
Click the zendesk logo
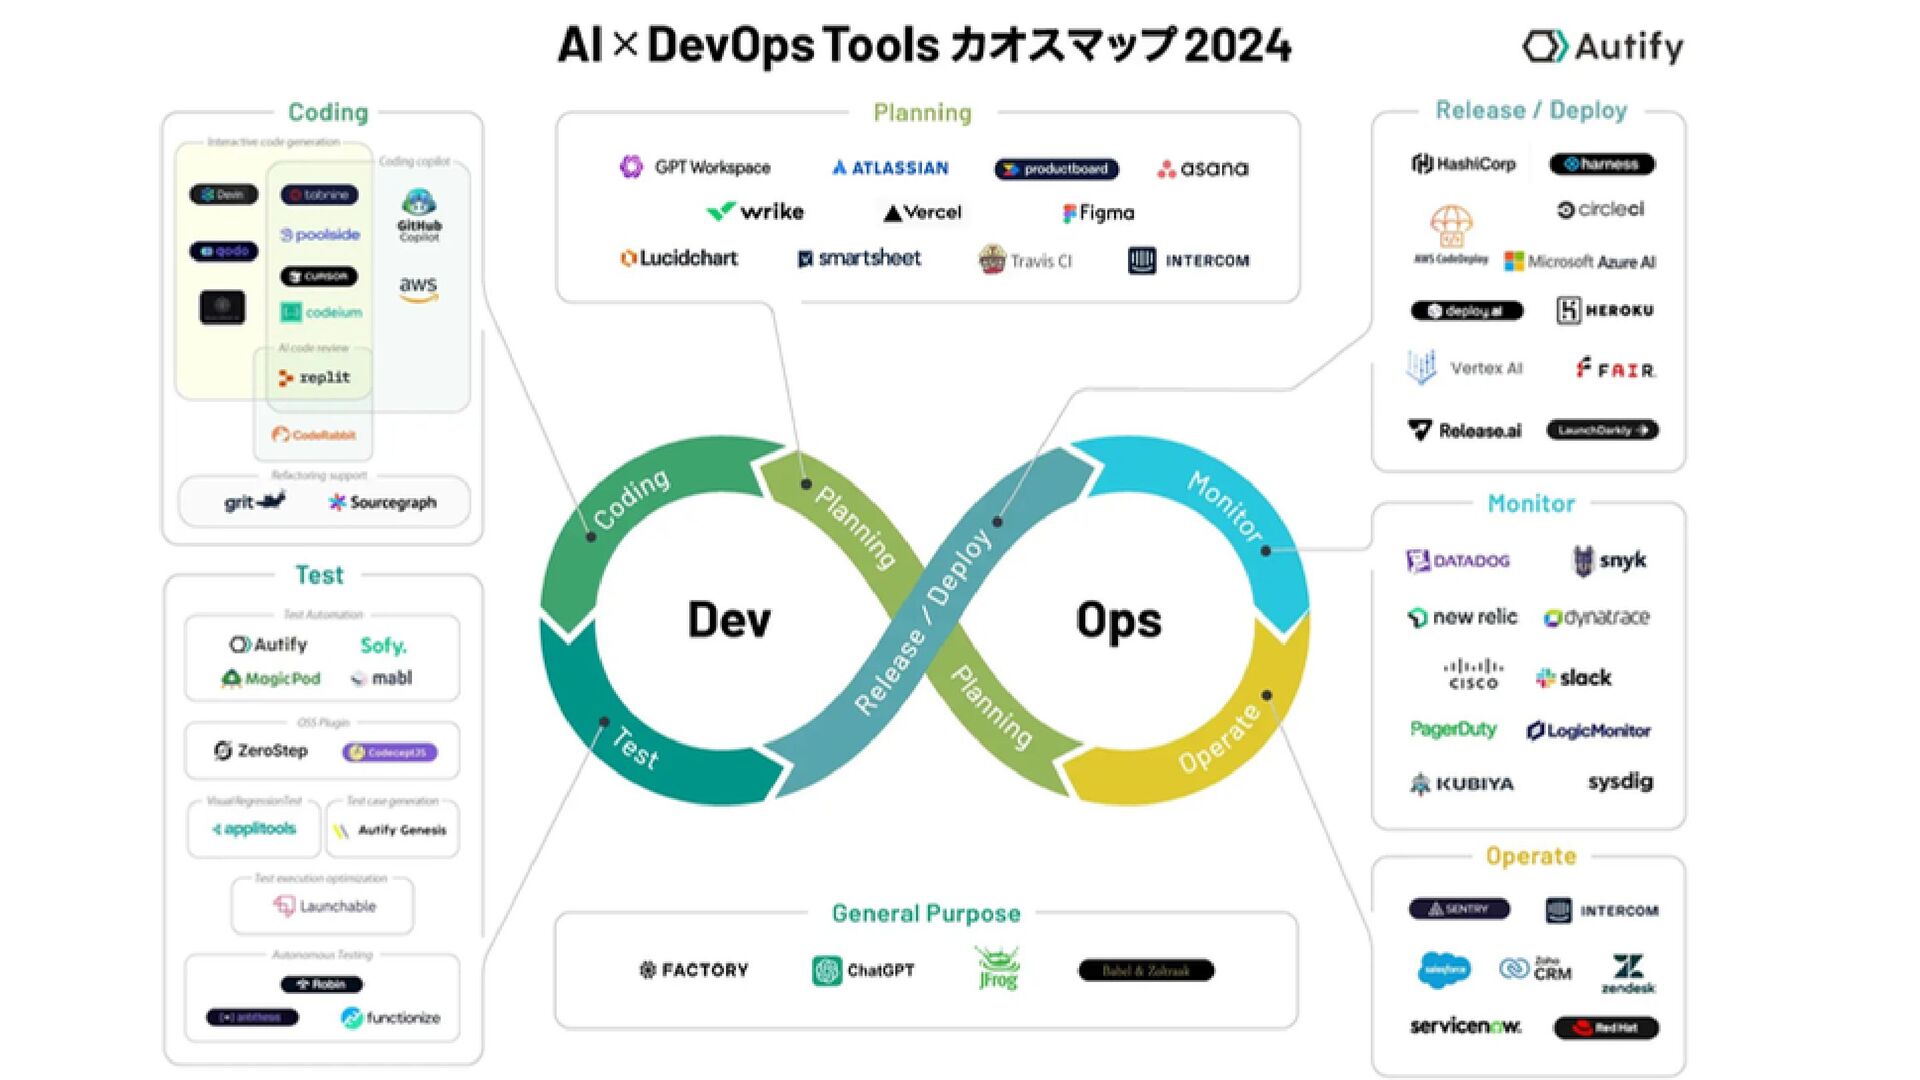(1628, 973)
